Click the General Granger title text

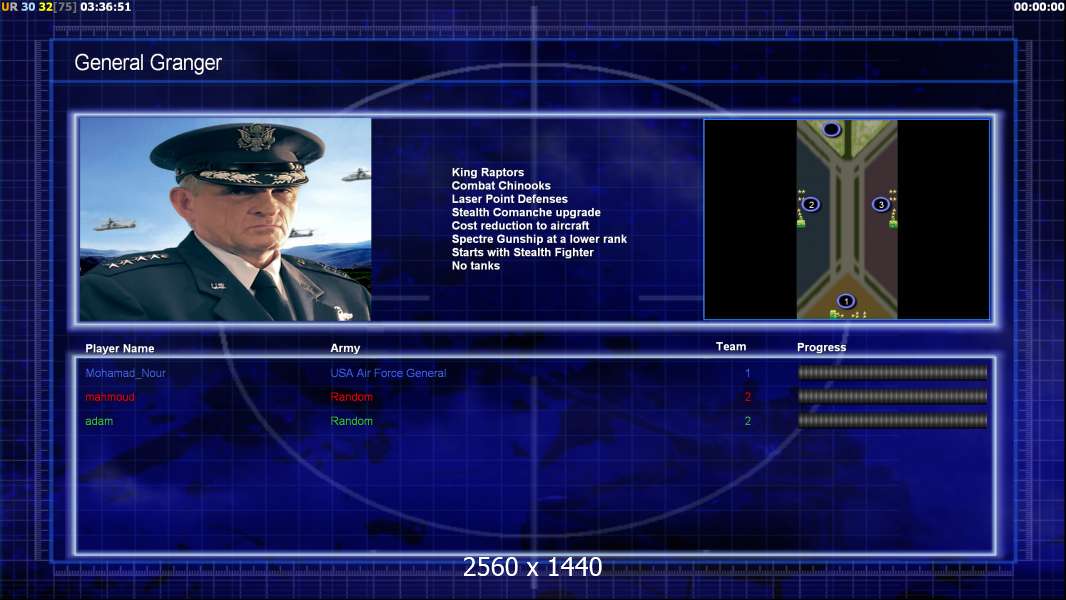coord(148,63)
